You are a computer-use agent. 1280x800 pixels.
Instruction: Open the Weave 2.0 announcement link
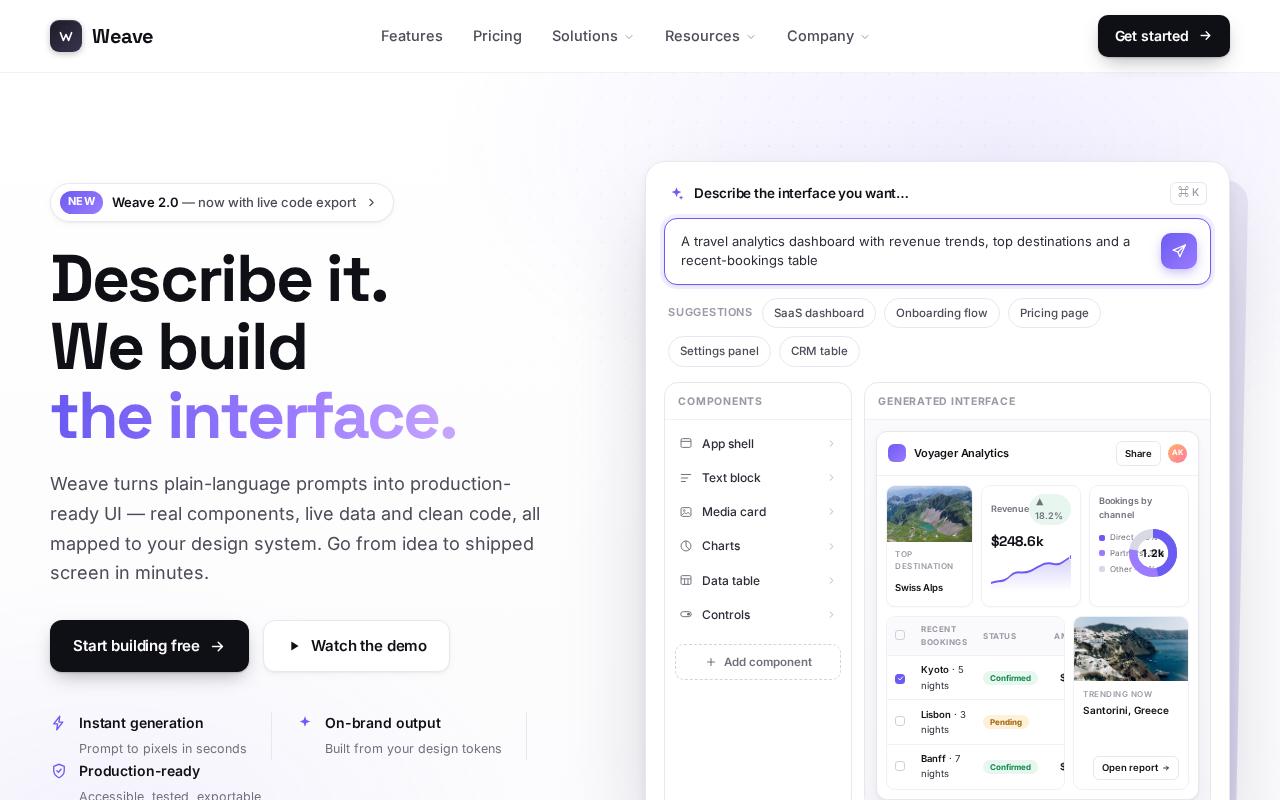[222, 202]
